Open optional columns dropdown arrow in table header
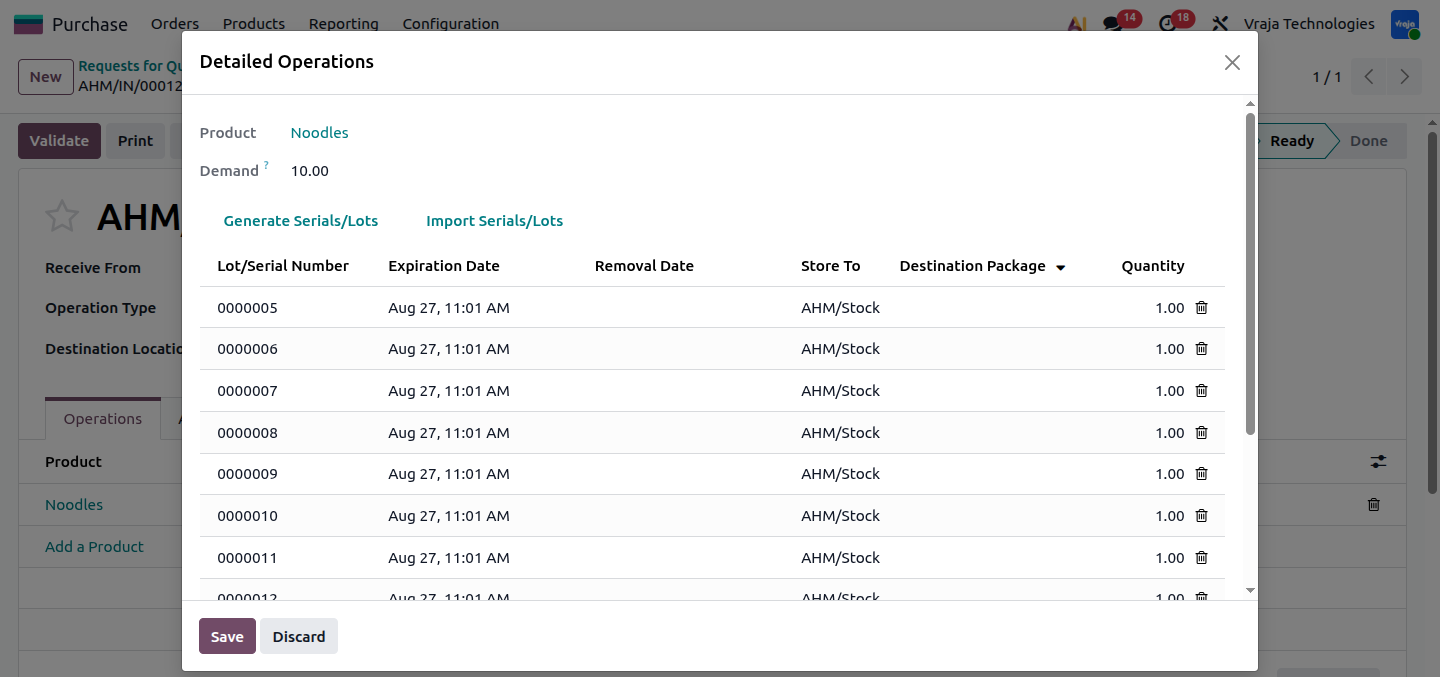This screenshot has height=677, width=1440. (x=1061, y=267)
